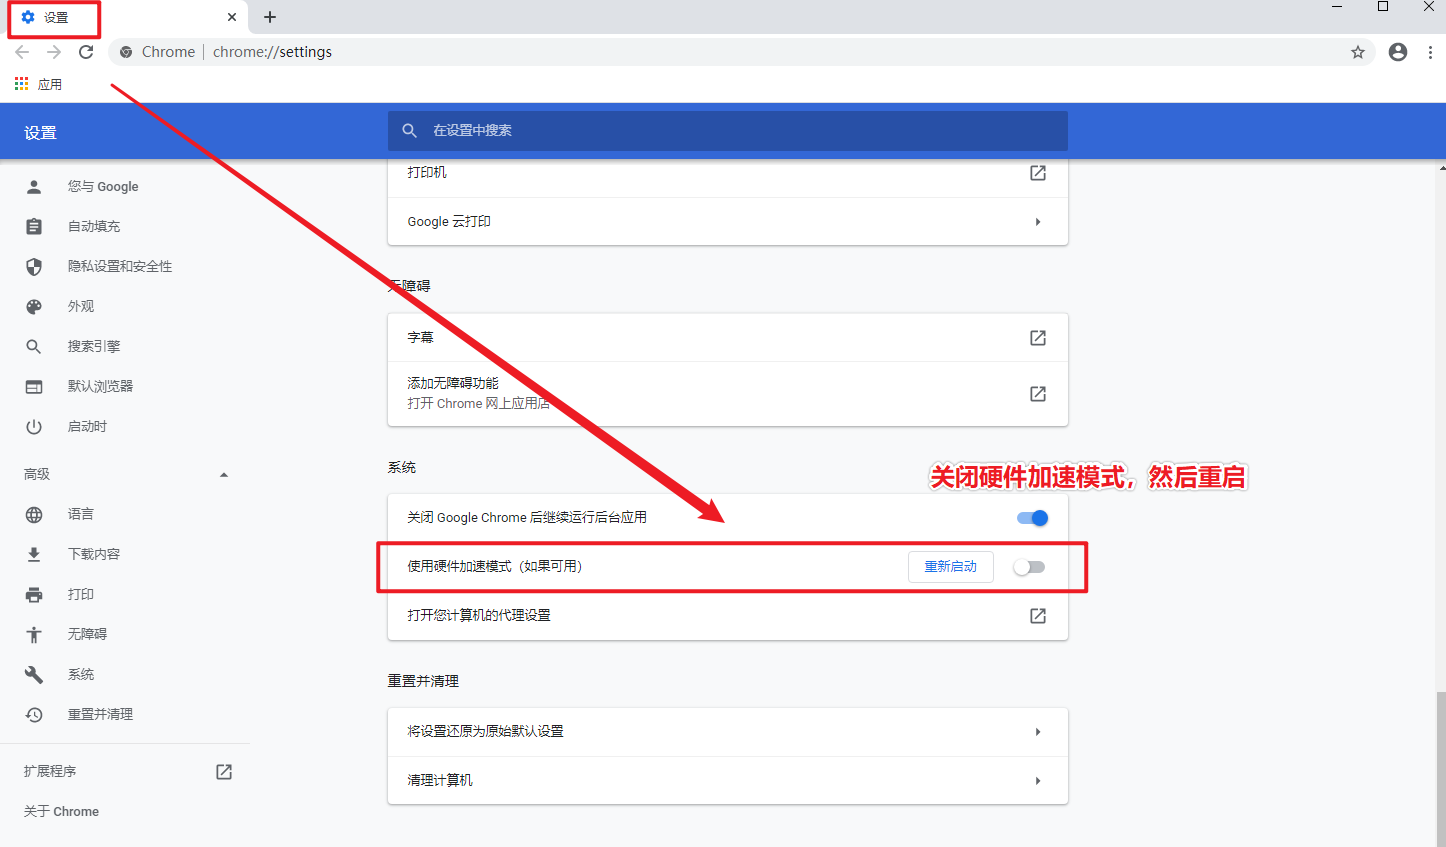Close the Settings tab
1446x847 pixels.
(x=232, y=17)
